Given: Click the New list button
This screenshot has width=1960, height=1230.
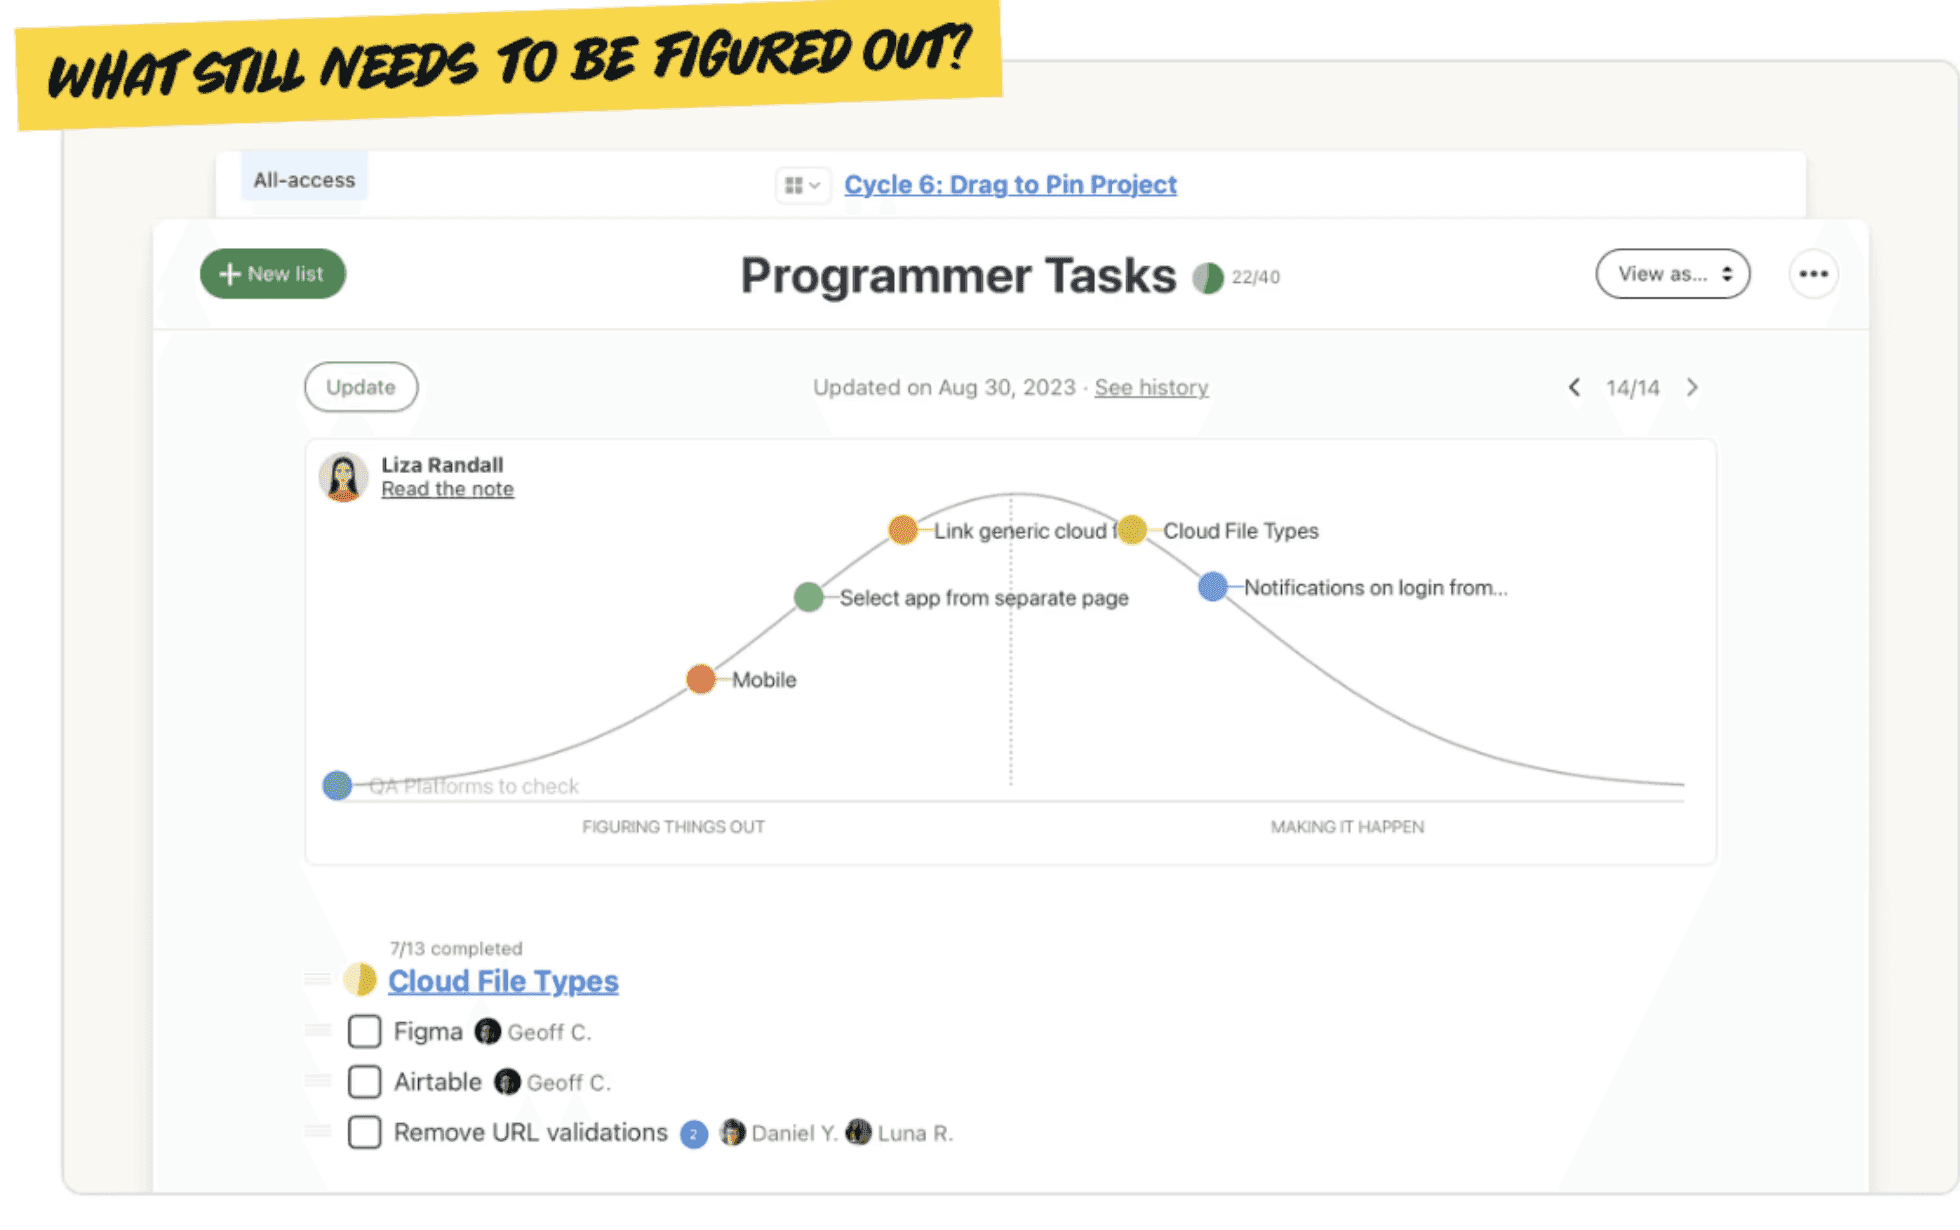Looking at the screenshot, I should 272,273.
